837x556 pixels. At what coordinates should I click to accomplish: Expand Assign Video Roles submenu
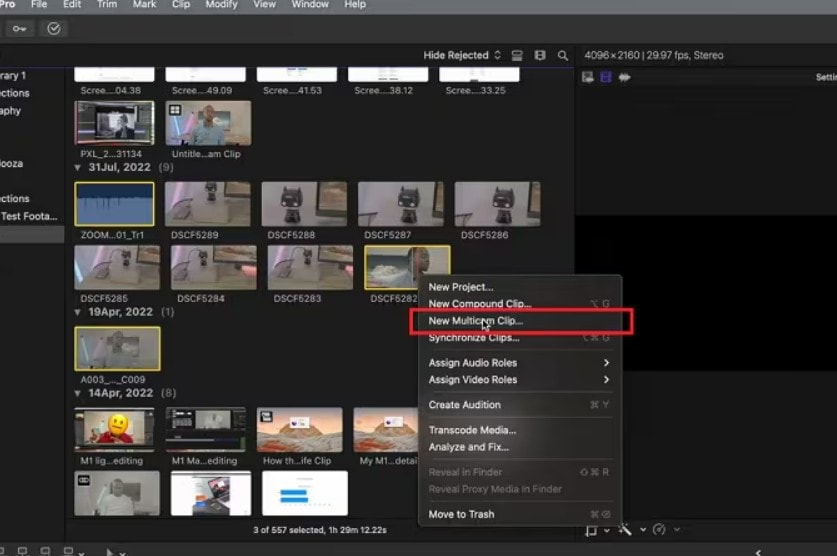pos(520,380)
